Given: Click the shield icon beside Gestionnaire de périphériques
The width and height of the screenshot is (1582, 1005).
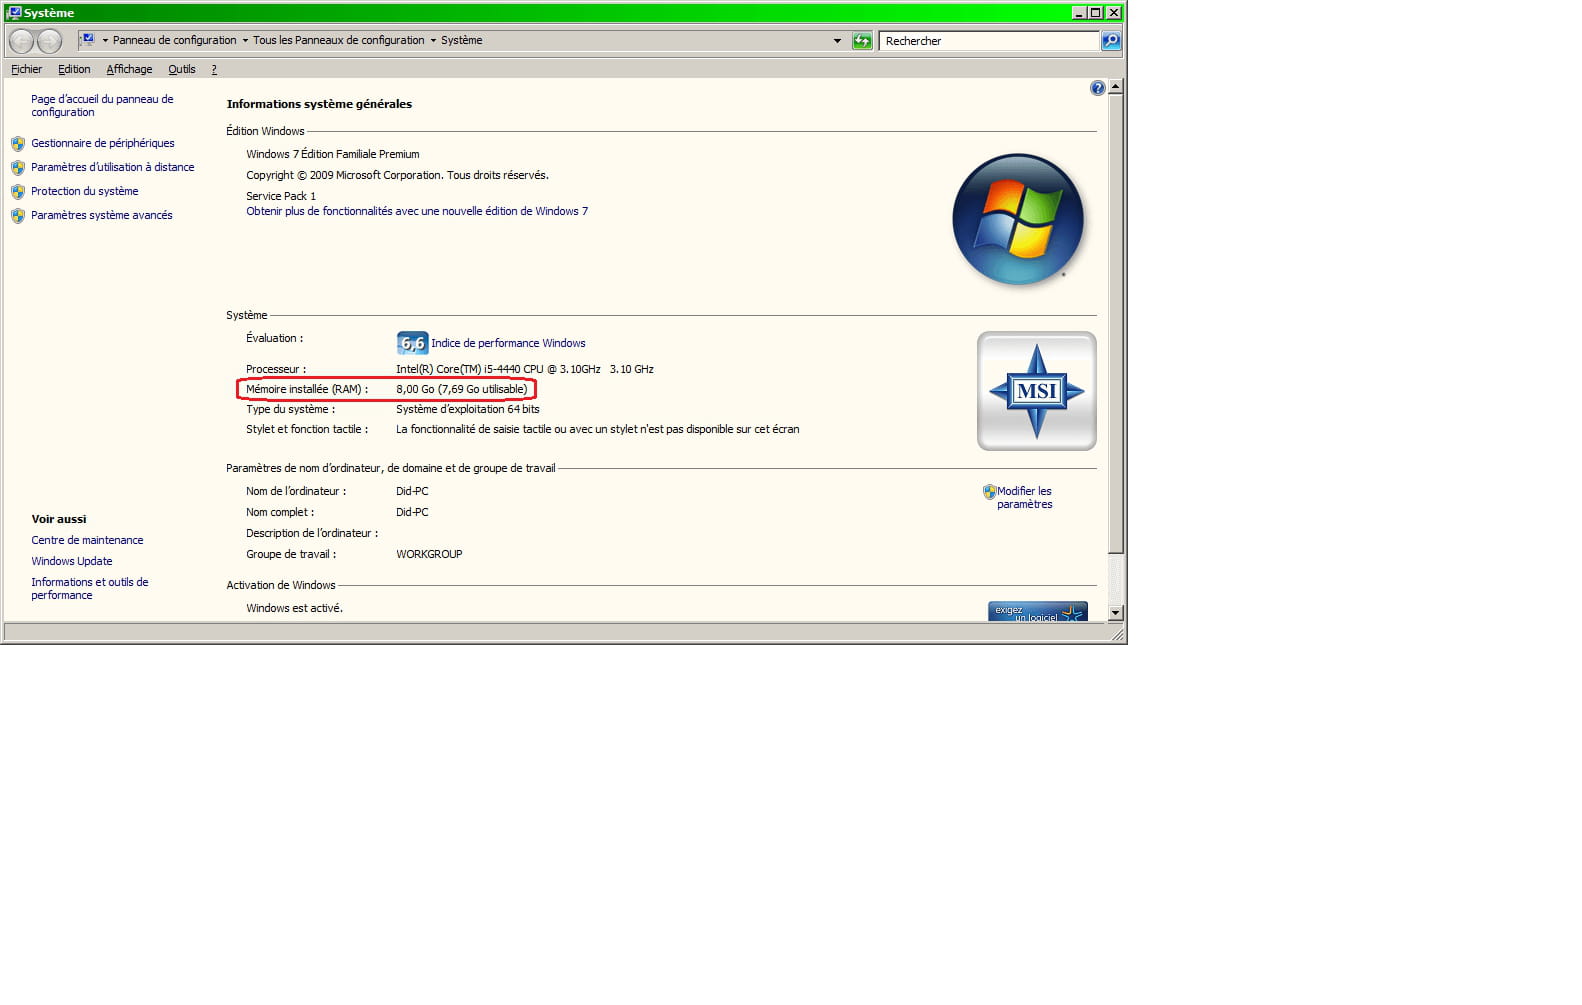Looking at the screenshot, I should [x=18, y=144].
